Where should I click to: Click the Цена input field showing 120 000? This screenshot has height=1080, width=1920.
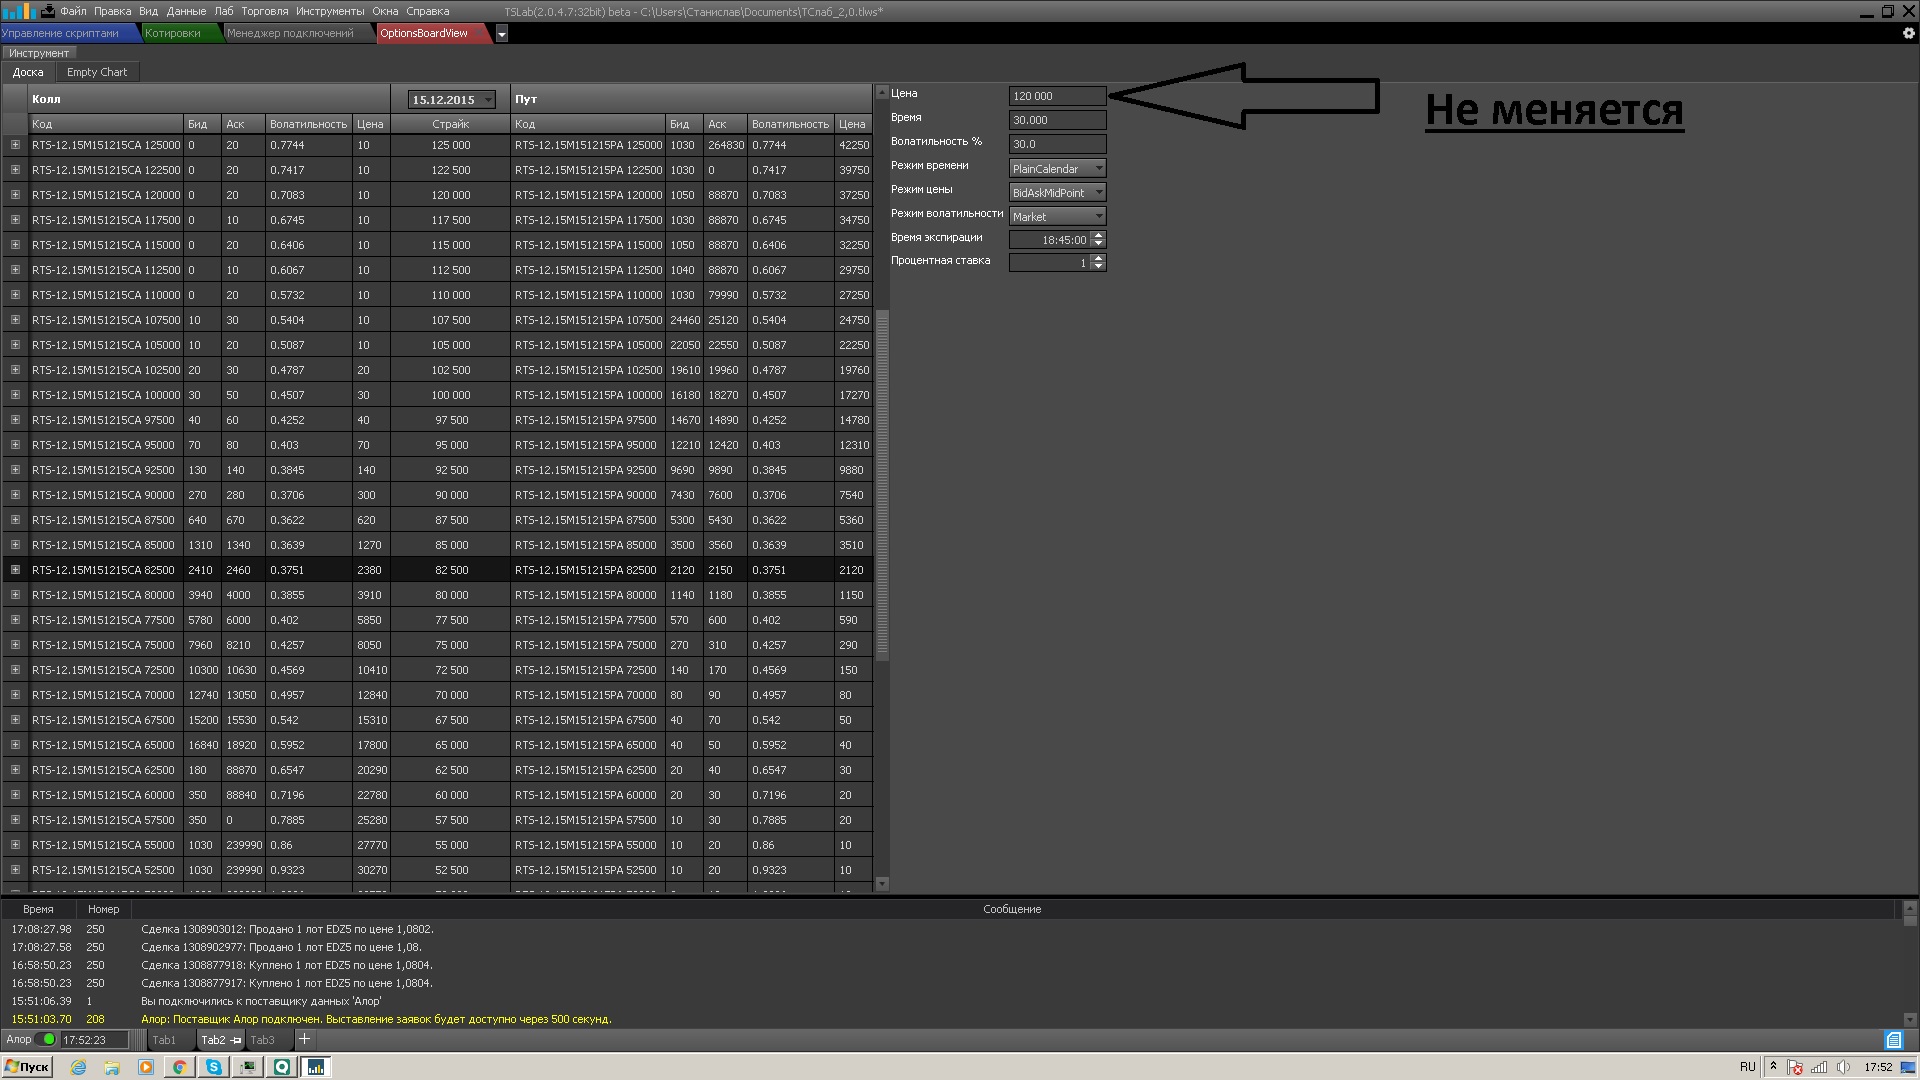[x=1056, y=96]
